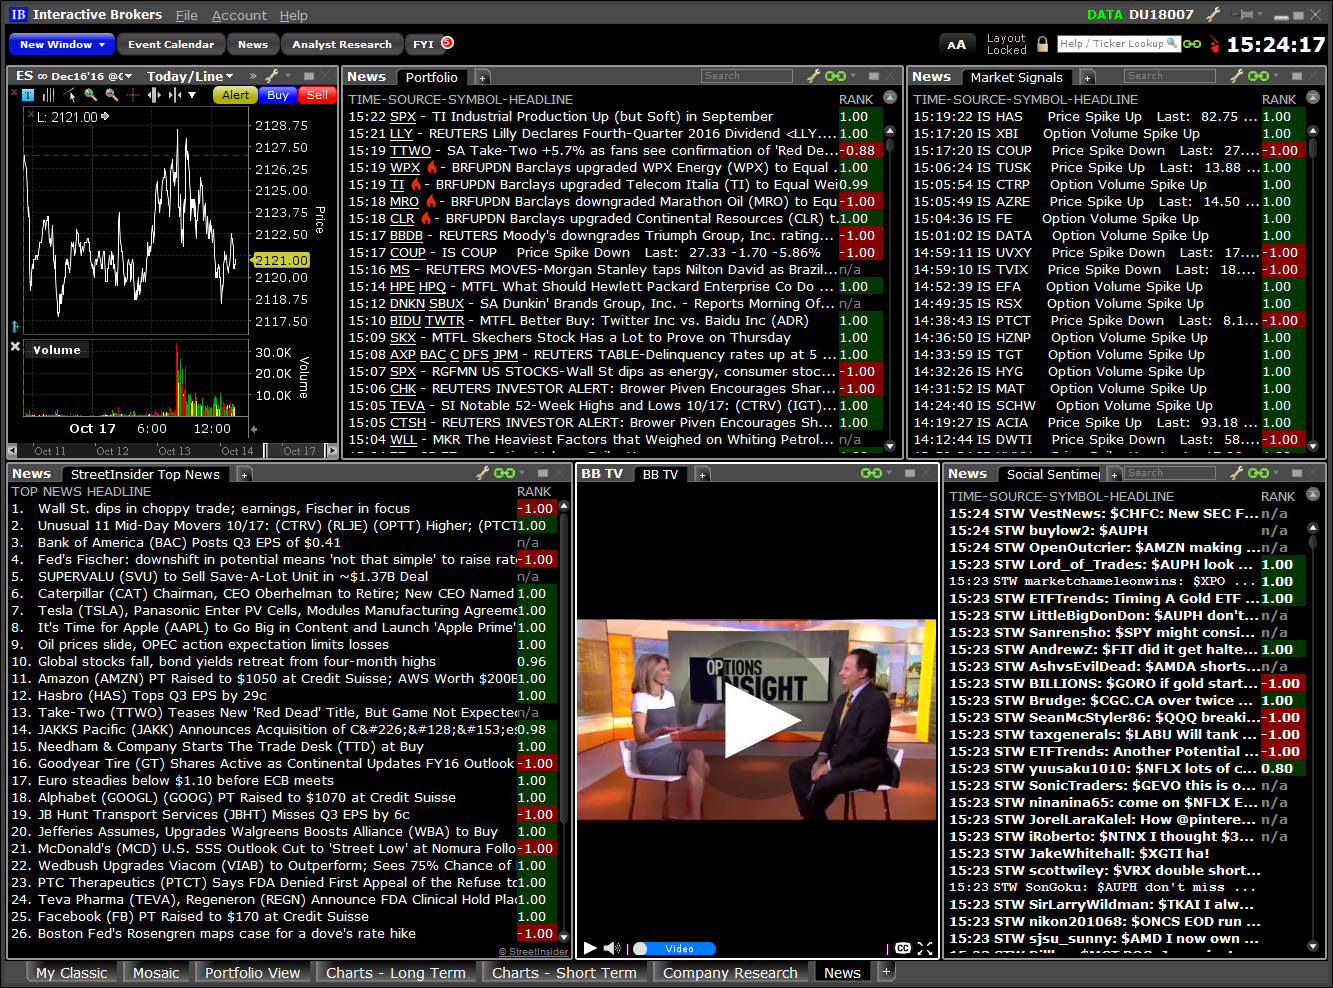The image size is (1333, 988).
Task: Open the Account menu
Action: pyautogui.click(x=239, y=15)
